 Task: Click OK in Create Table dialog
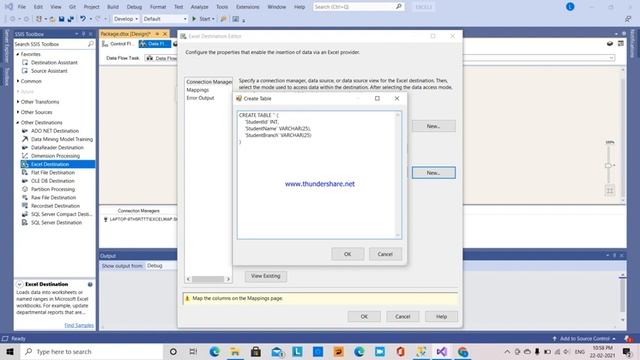click(347, 254)
